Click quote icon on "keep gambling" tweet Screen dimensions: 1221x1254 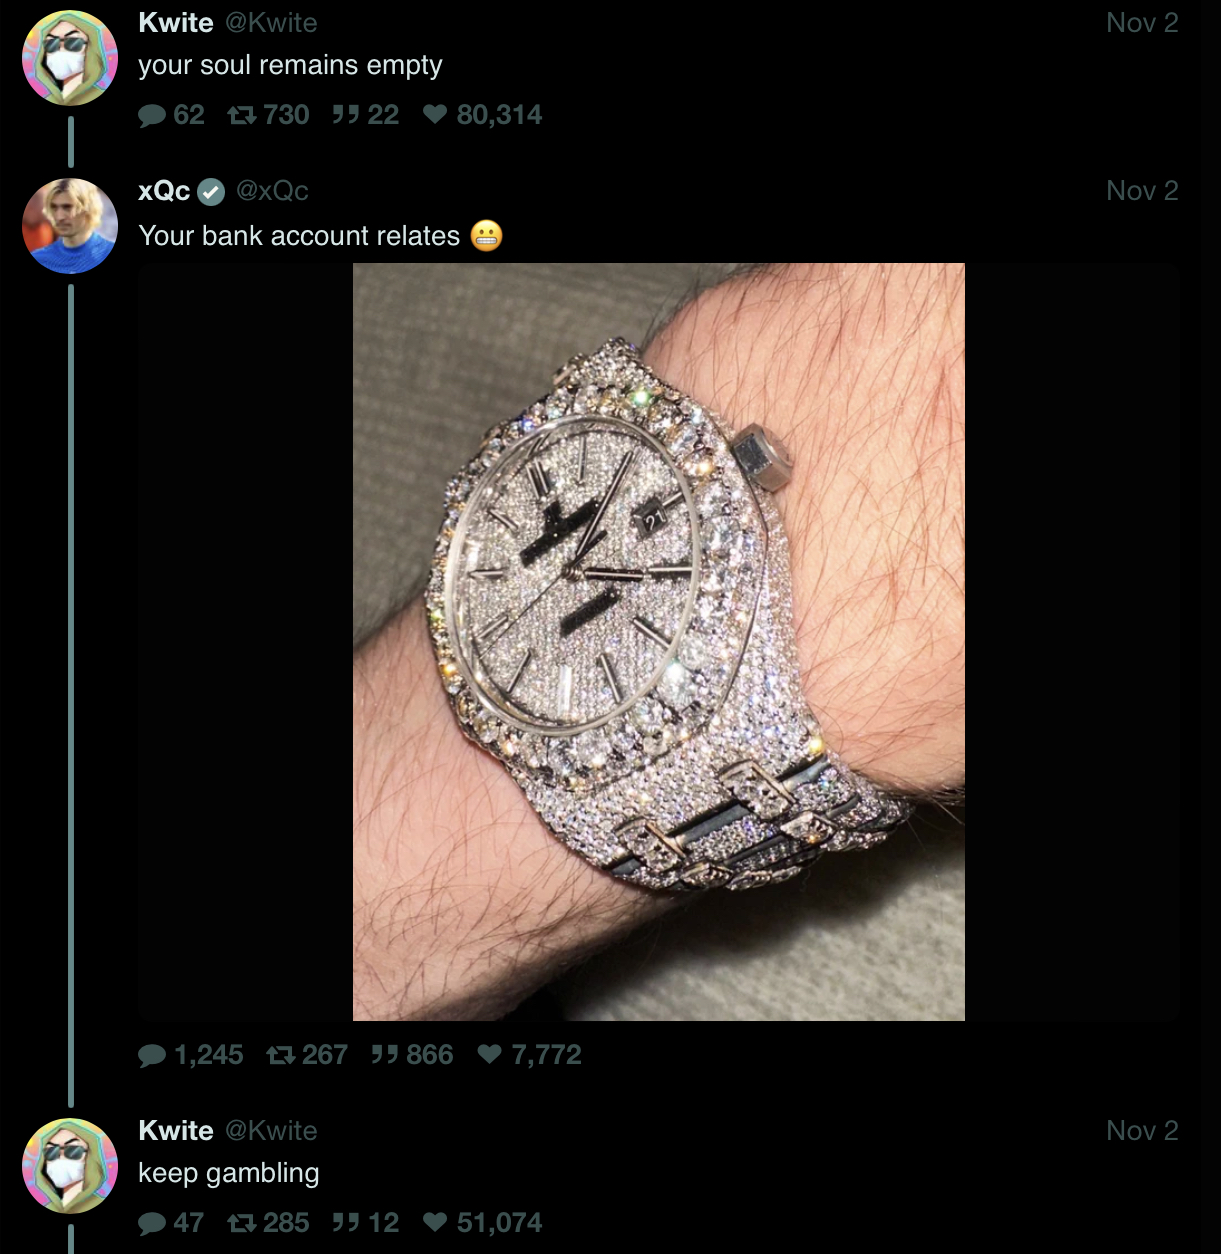pyautogui.click(x=345, y=1223)
